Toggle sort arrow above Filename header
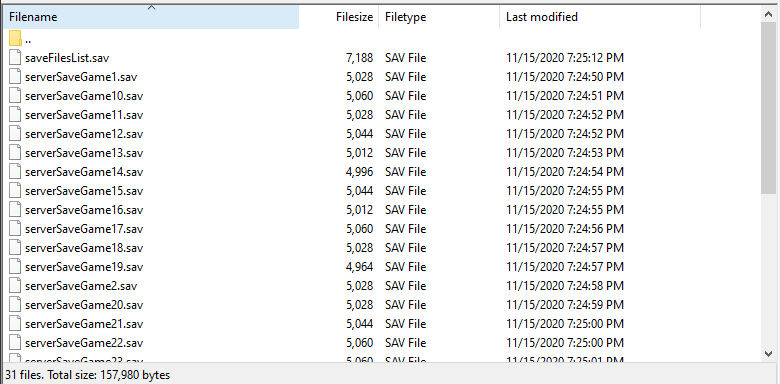780x384 pixels. coord(152,7)
